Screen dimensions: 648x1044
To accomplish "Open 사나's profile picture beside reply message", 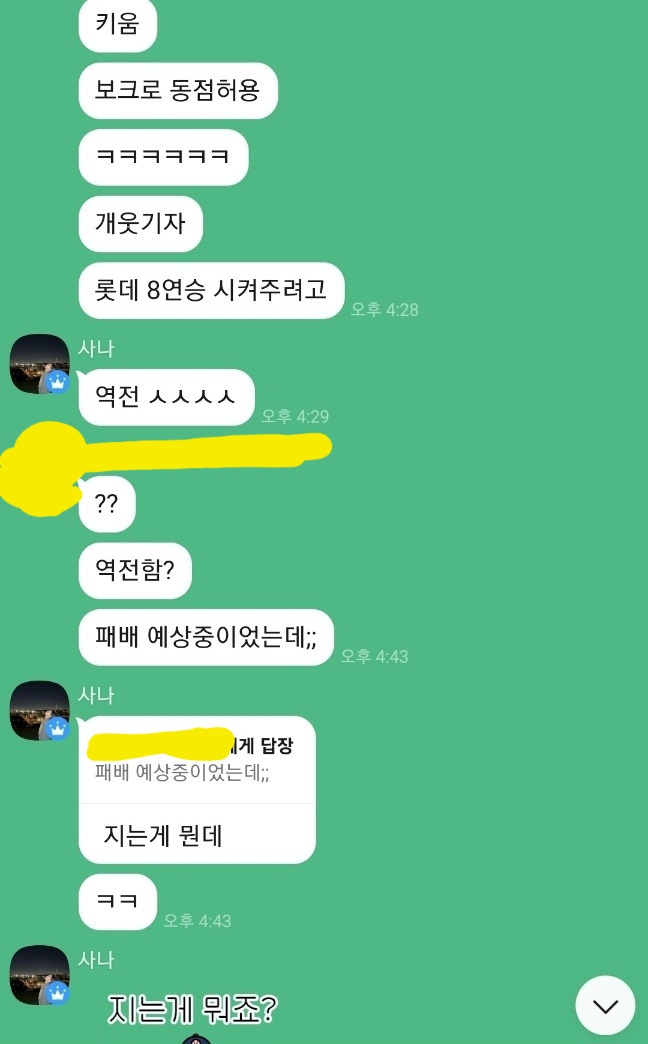I will tap(40, 710).
